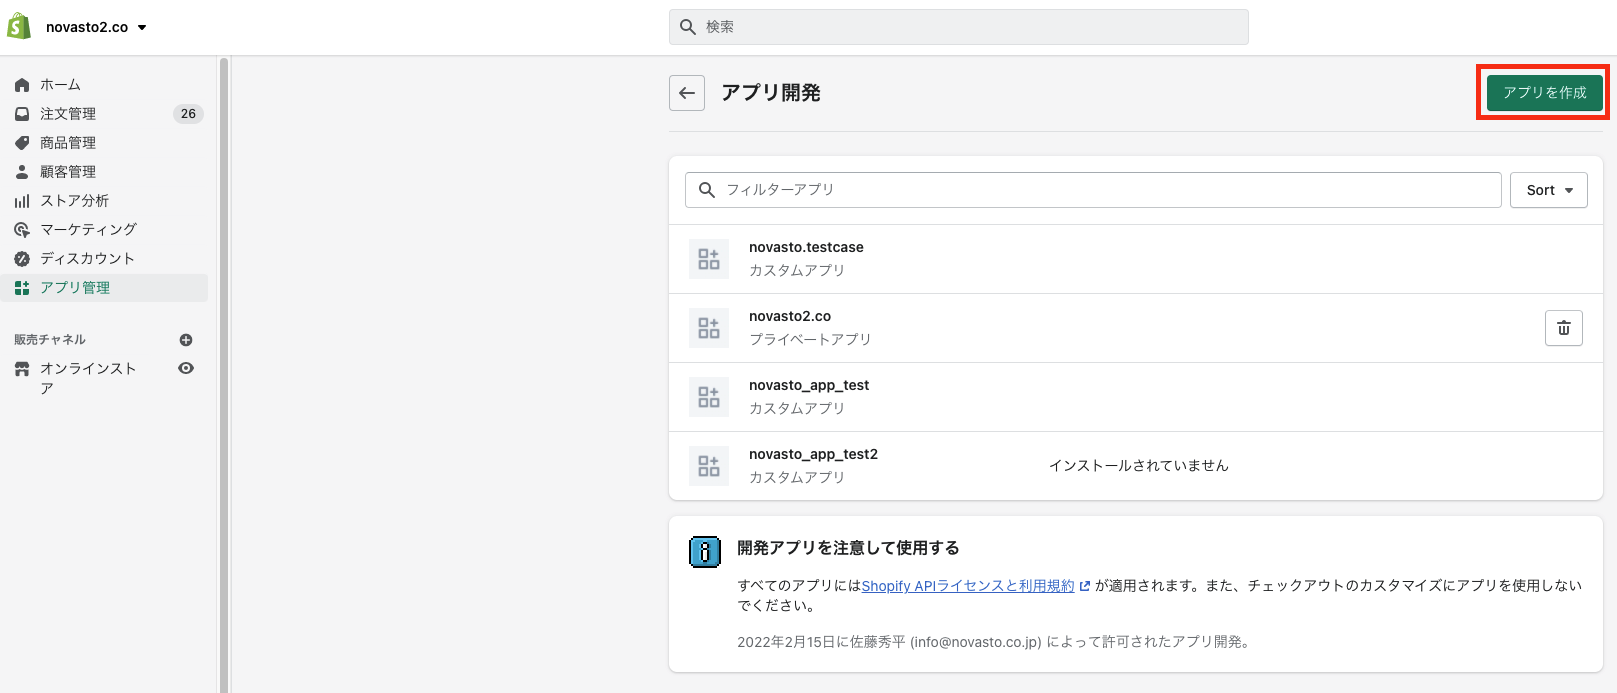Viewport: 1617px width, 693px height.
Task: Click the sidebar vertical scrollbar
Action: click(x=224, y=375)
